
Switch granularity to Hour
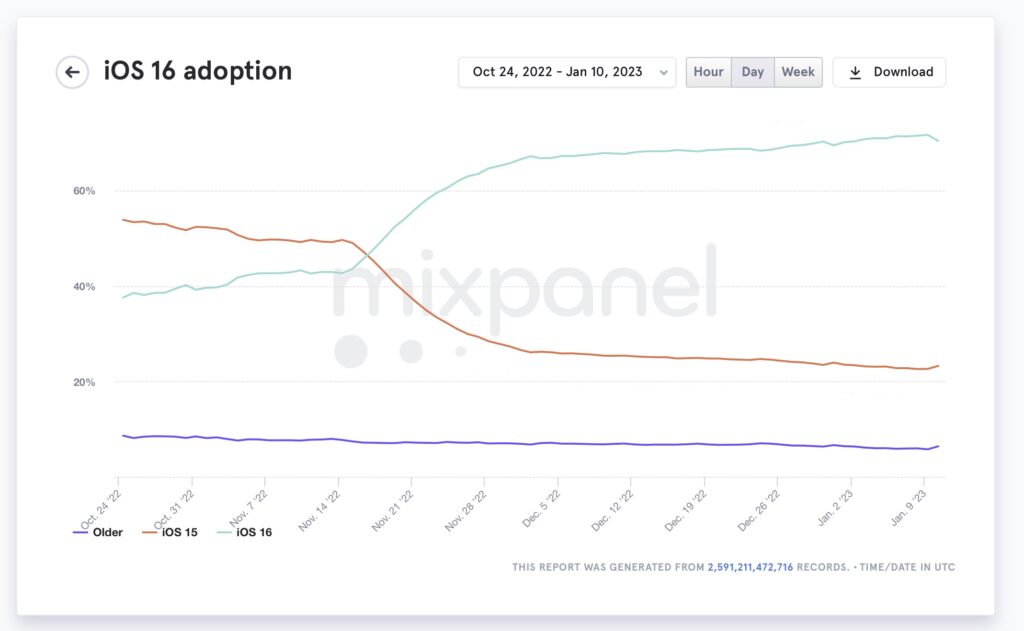tap(709, 72)
